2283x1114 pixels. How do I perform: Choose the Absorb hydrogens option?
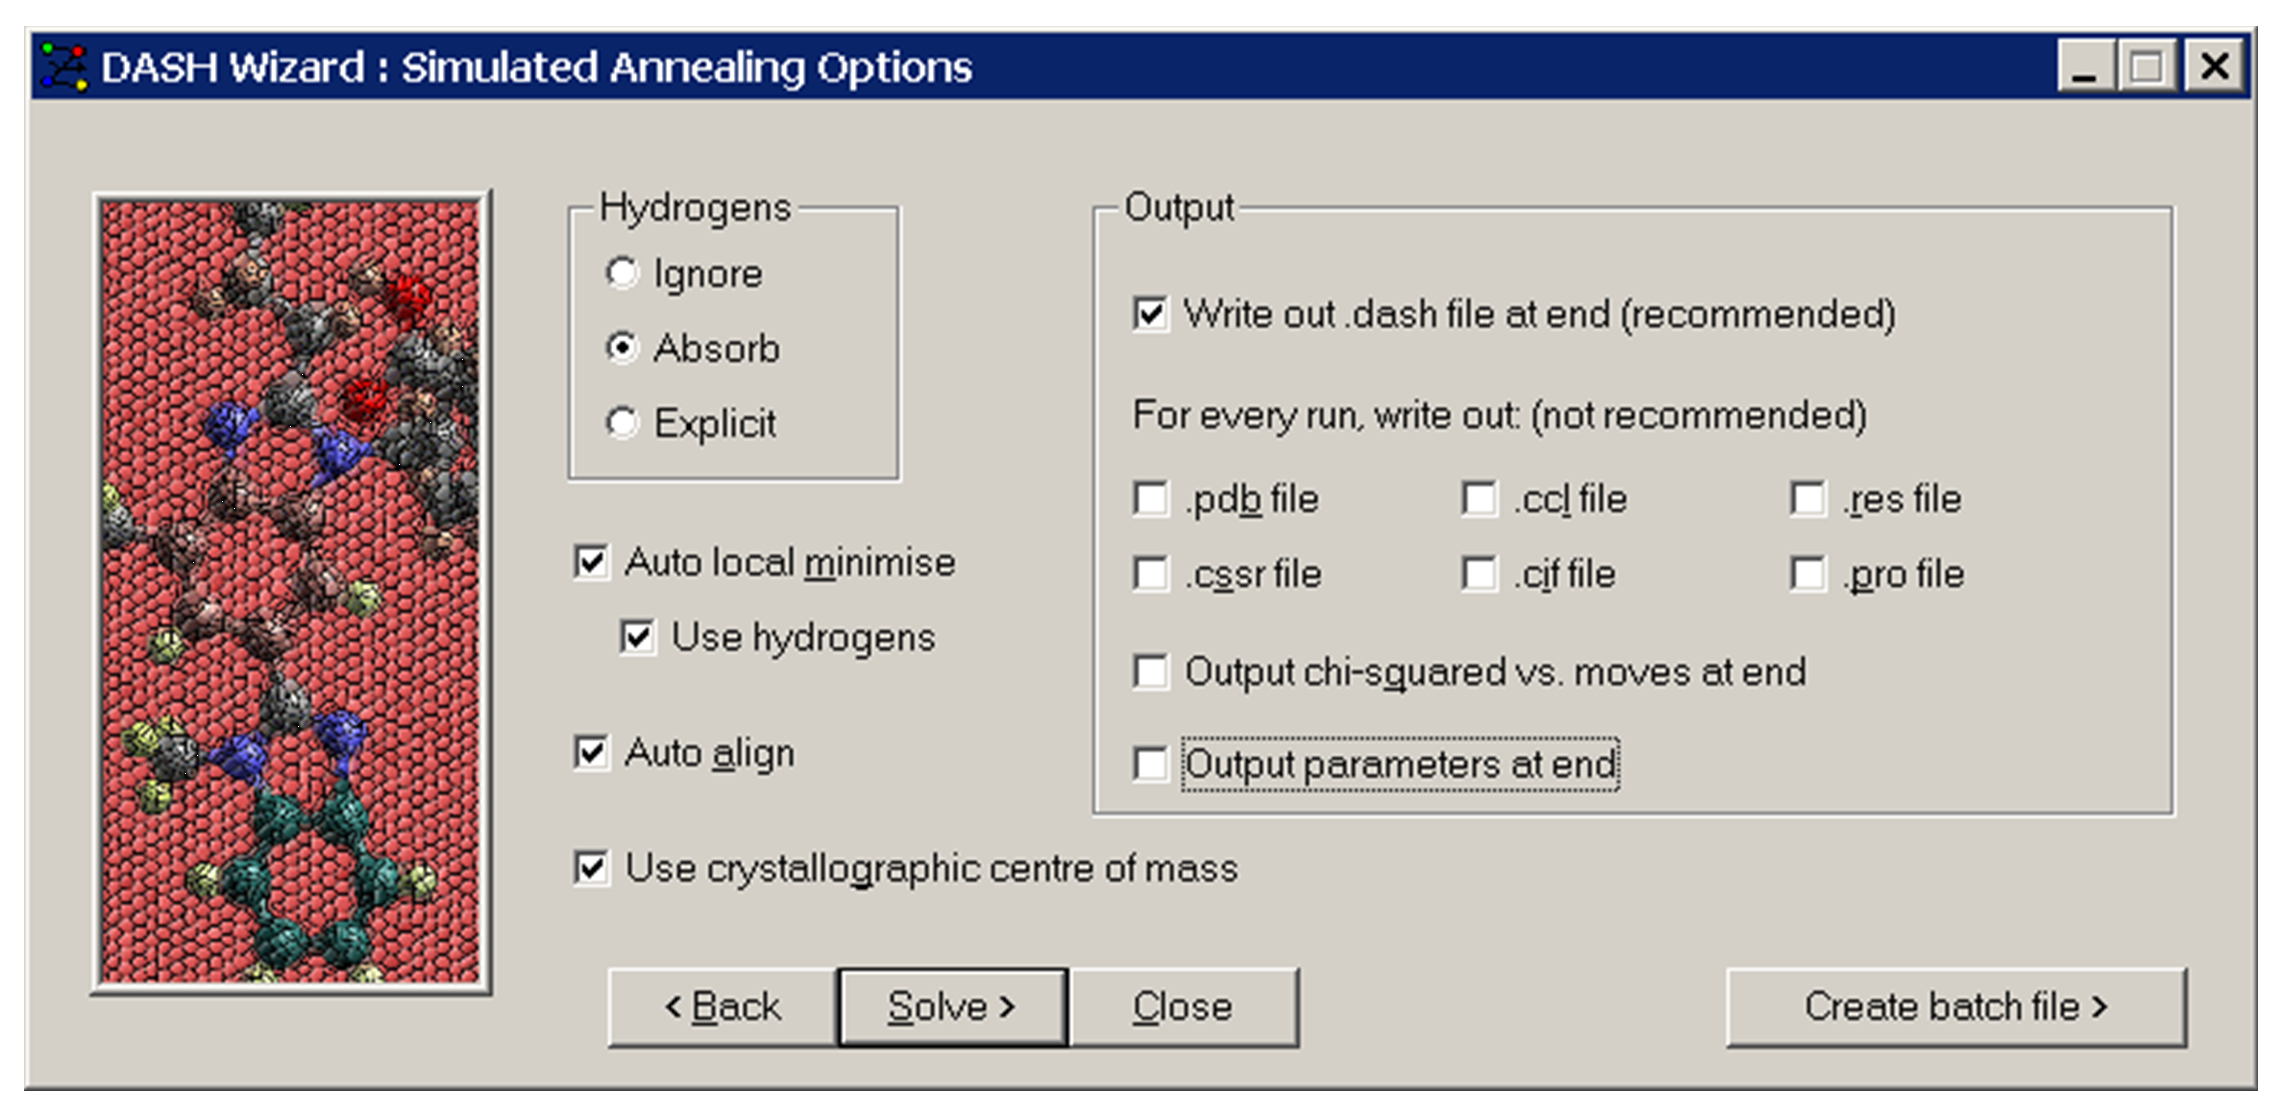(622, 348)
